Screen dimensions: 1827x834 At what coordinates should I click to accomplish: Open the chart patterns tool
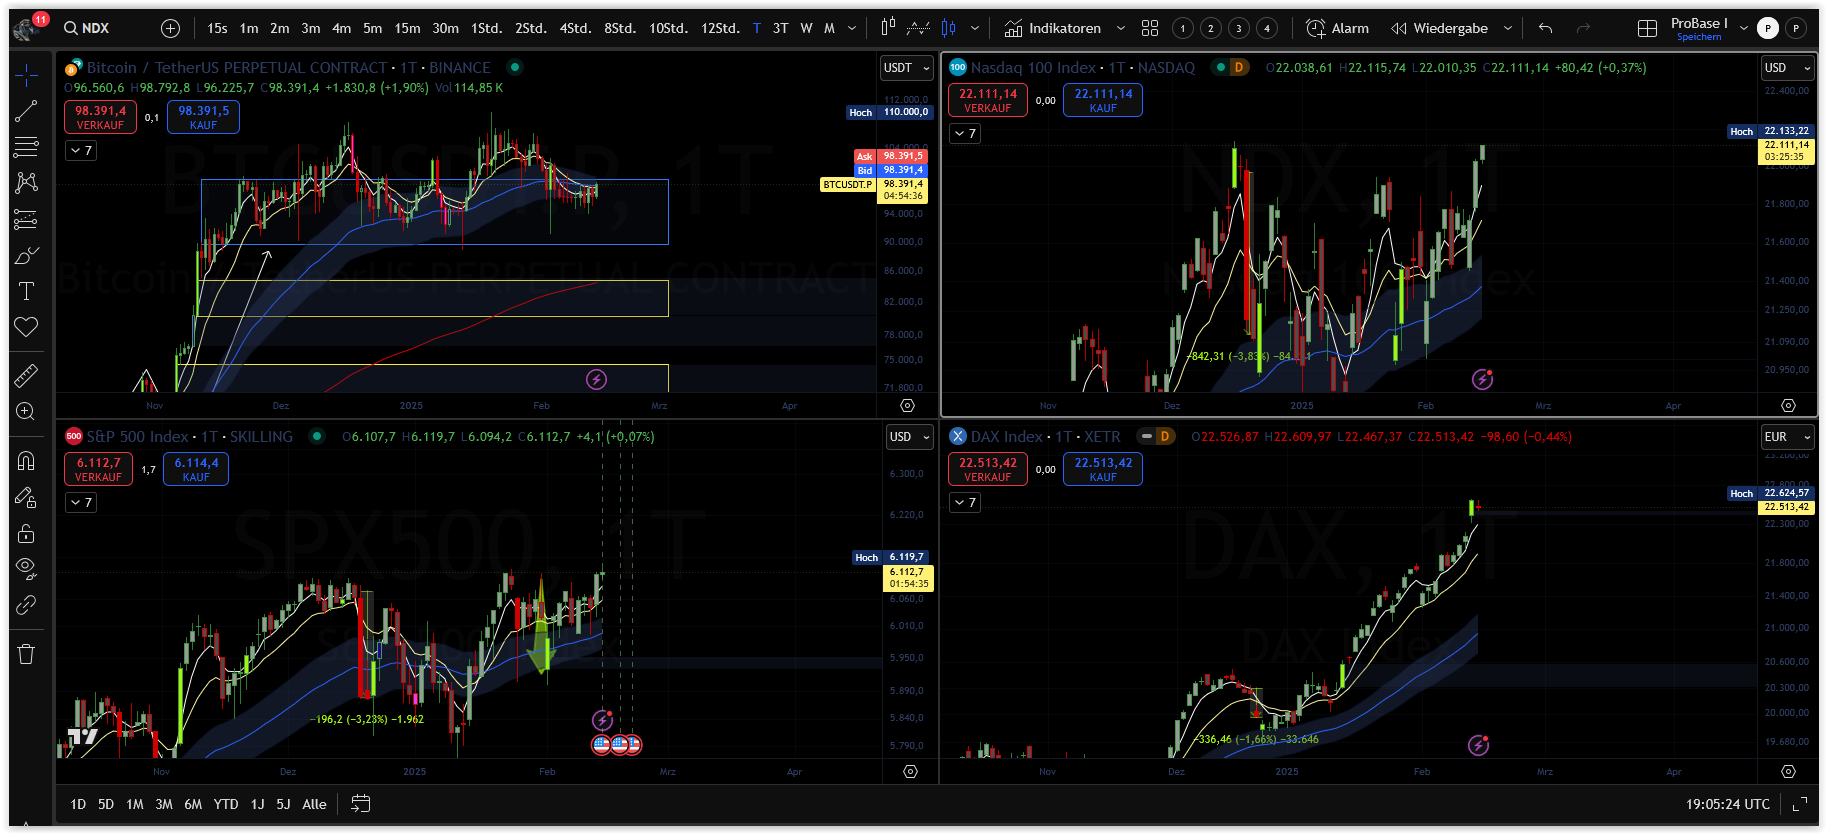tap(27, 182)
